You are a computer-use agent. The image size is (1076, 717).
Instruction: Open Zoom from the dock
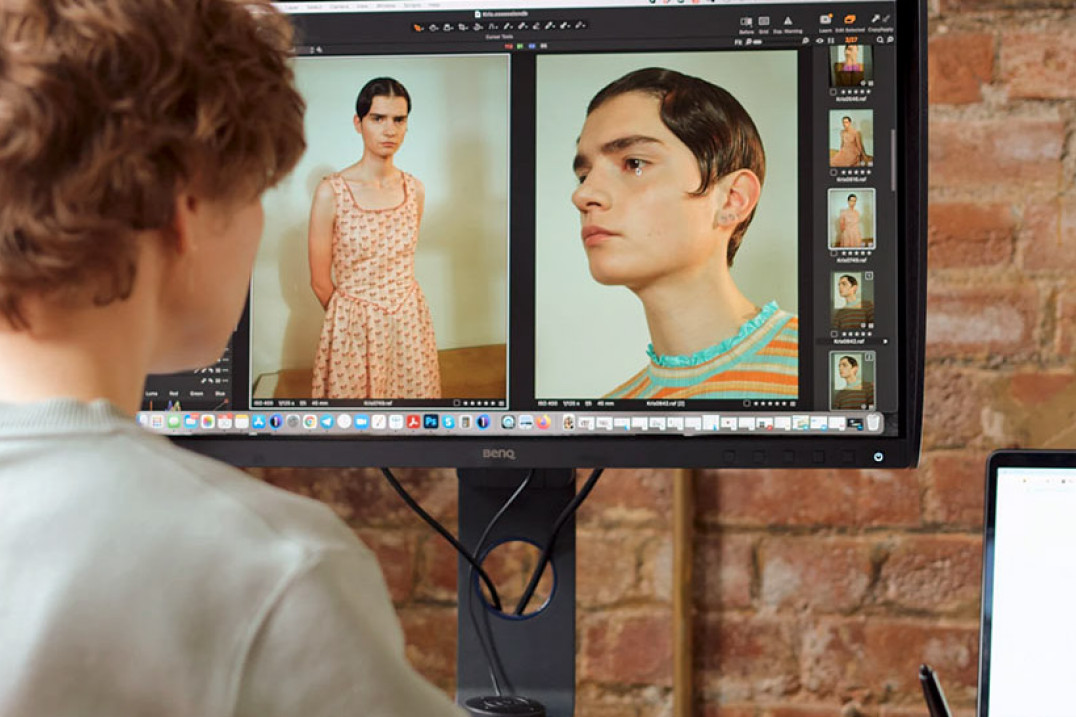[362, 422]
